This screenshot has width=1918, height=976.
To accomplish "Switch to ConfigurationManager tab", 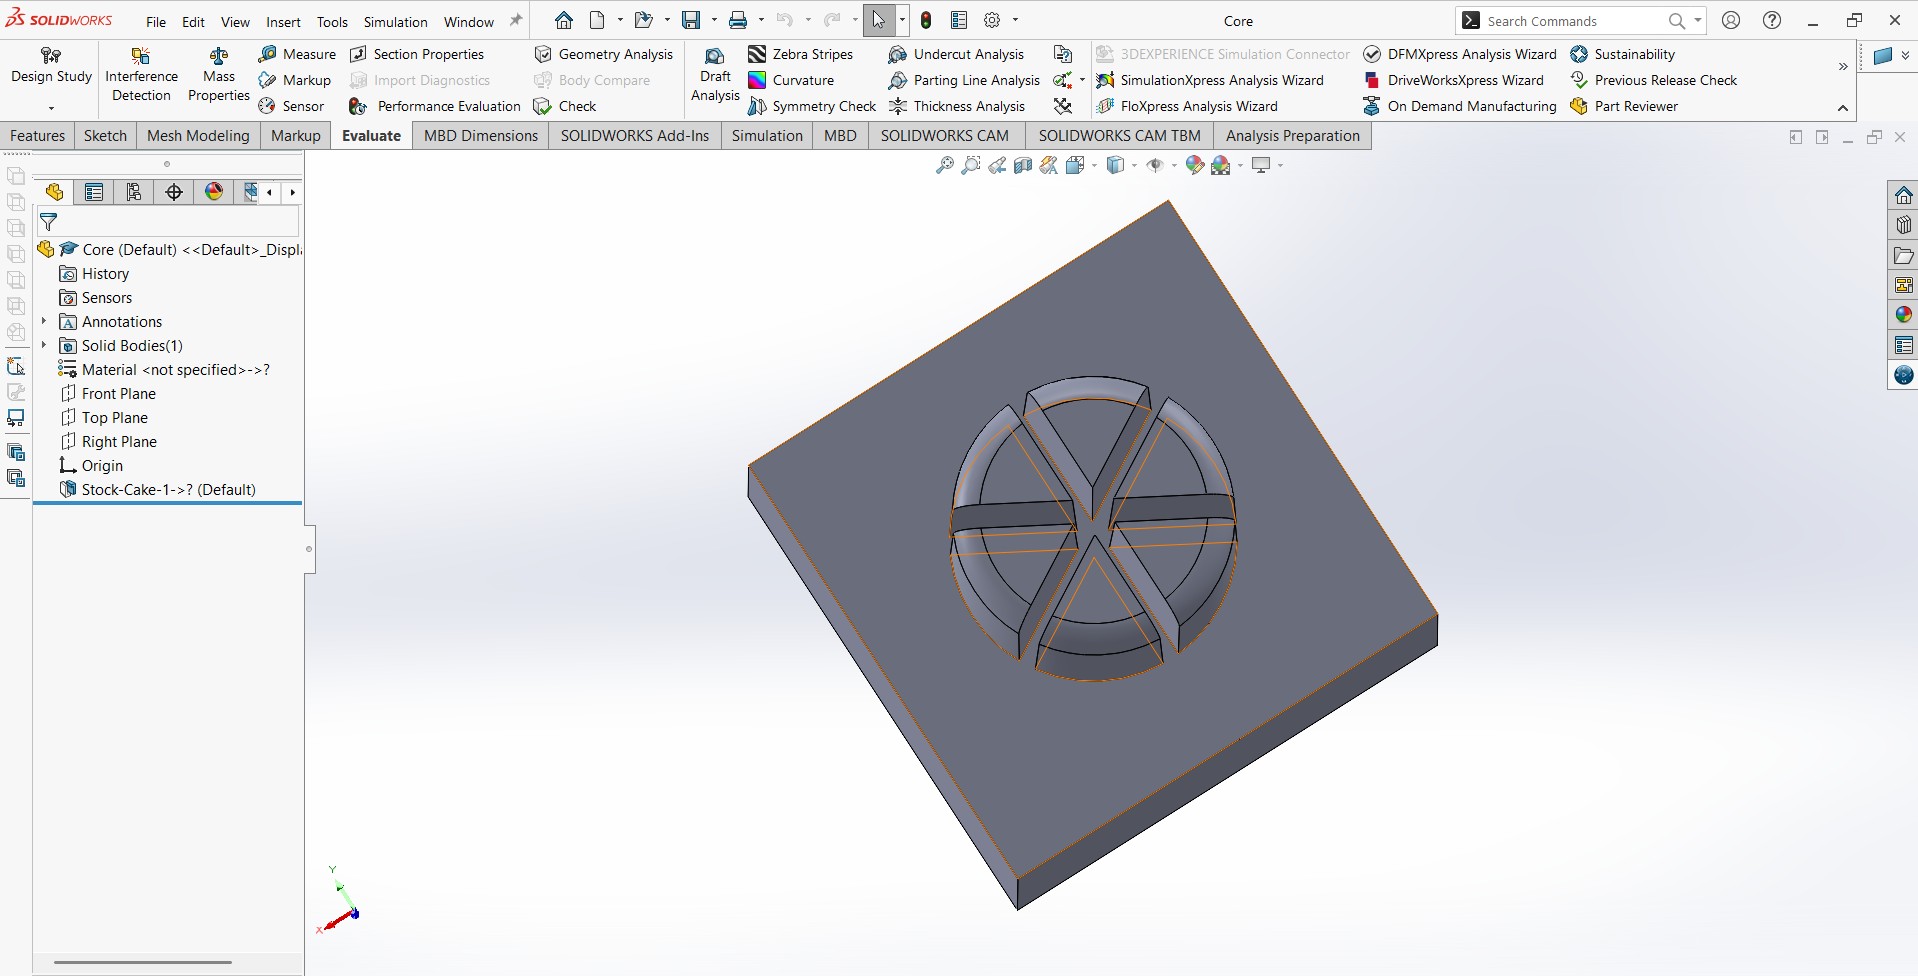I will (x=134, y=192).
